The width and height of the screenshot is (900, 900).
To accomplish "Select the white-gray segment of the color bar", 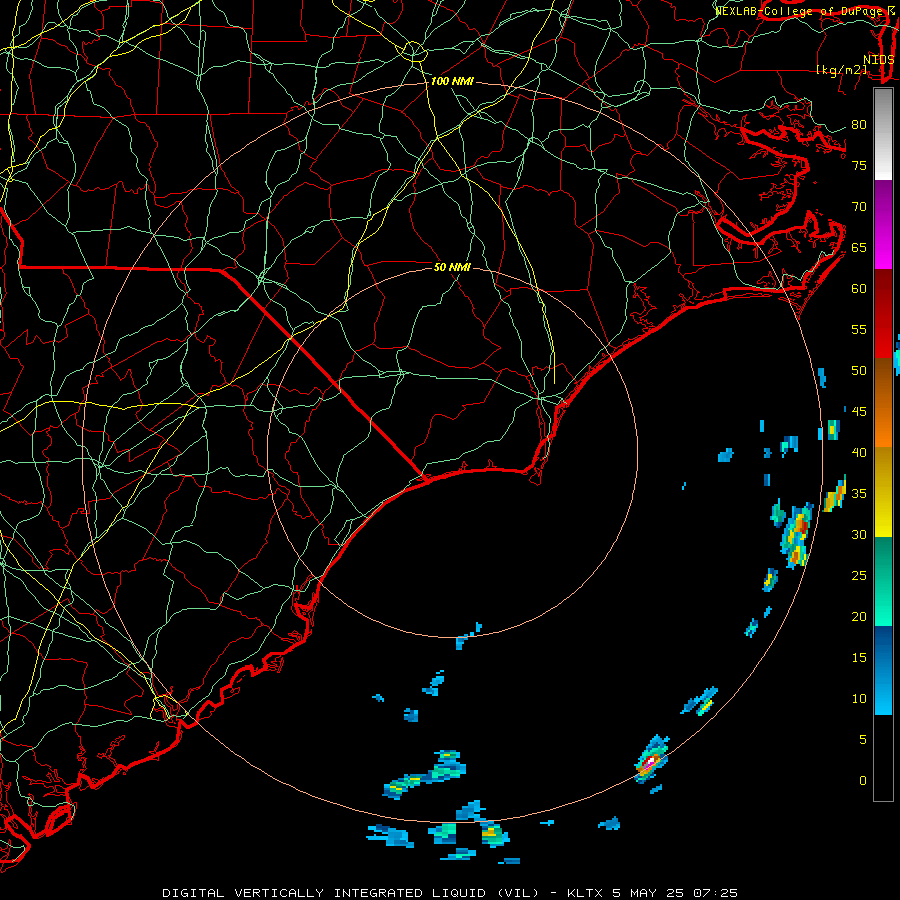I will [883, 135].
